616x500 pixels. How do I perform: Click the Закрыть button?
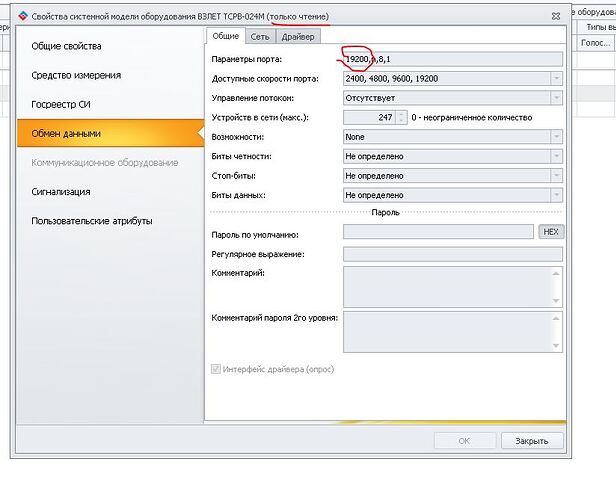pyautogui.click(x=532, y=441)
